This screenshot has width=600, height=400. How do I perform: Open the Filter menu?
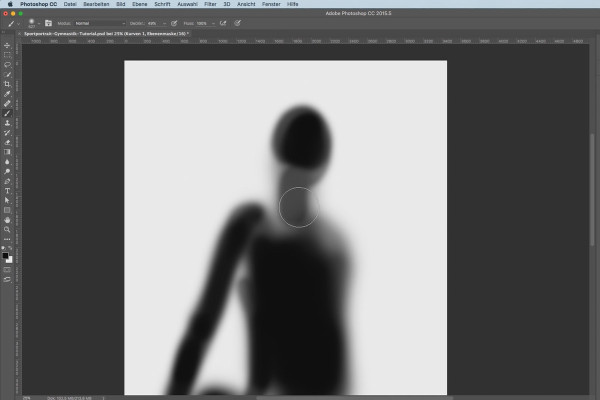[210, 4]
